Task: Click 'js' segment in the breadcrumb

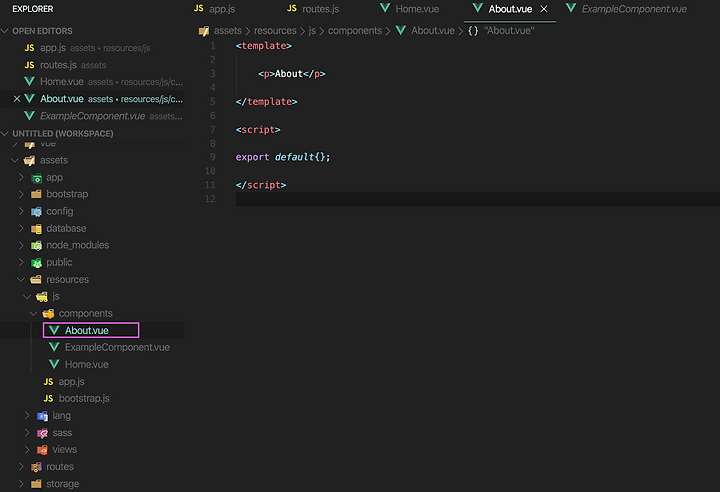Action: tap(312, 31)
